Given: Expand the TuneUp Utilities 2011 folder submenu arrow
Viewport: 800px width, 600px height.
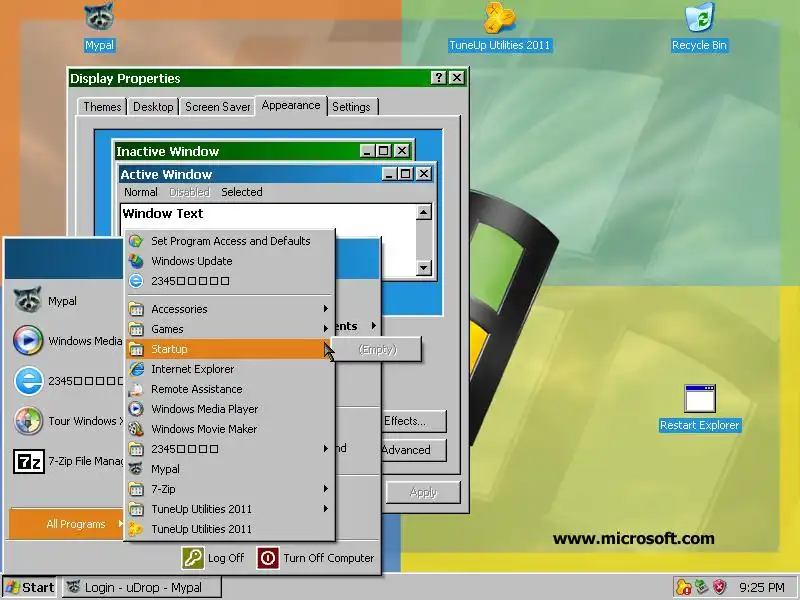Looking at the screenshot, I should [326, 509].
